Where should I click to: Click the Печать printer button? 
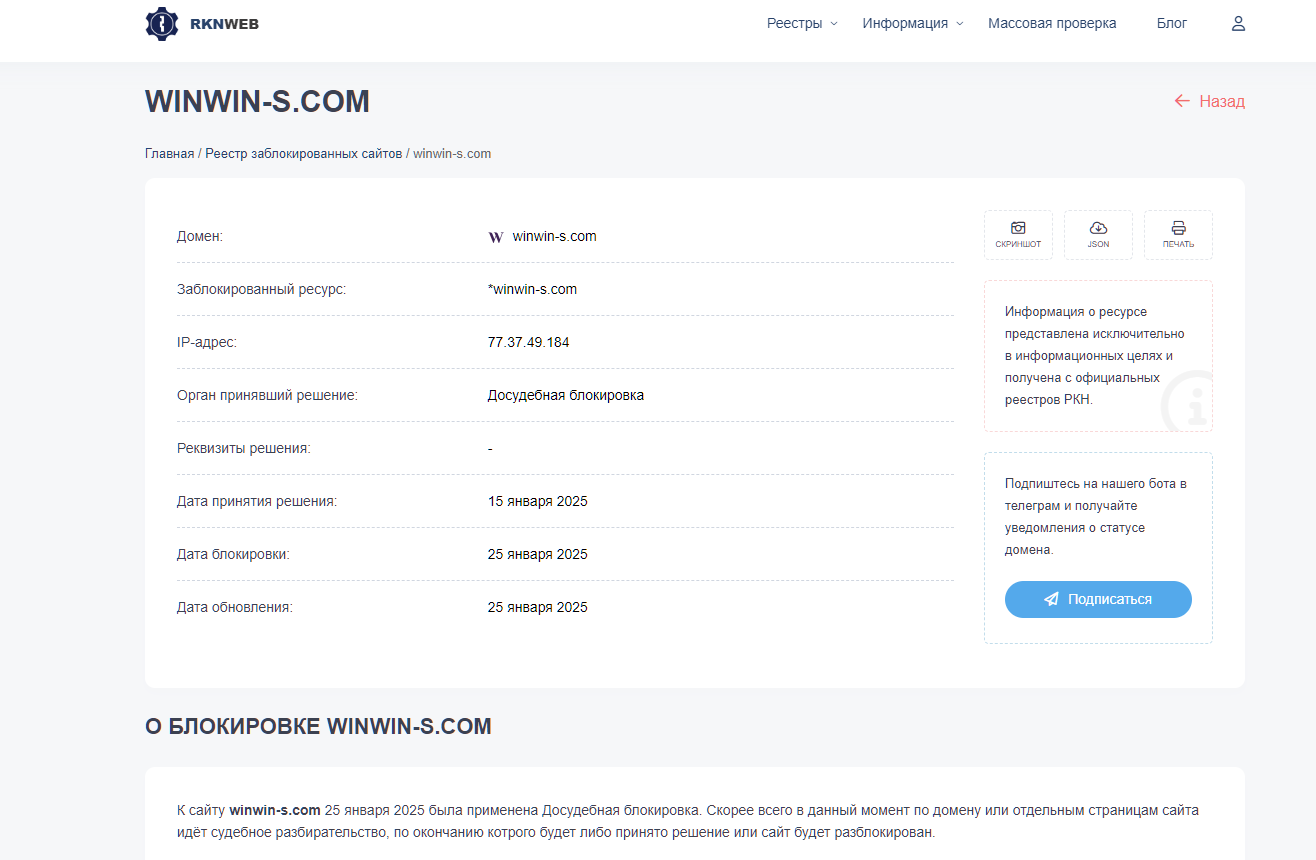1178,235
